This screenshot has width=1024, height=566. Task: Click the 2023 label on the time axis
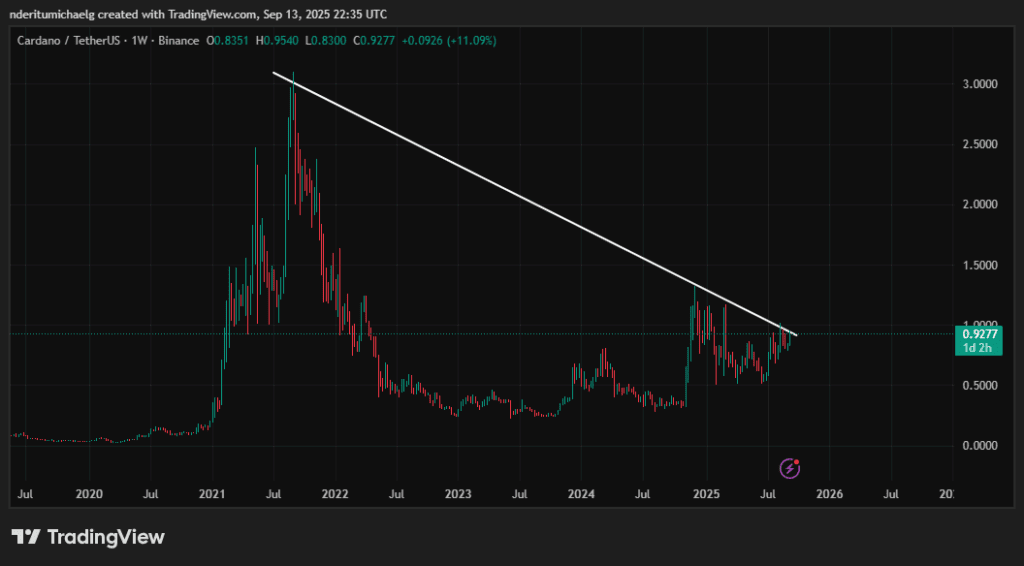pyautogui.click(x=458, y=494)
